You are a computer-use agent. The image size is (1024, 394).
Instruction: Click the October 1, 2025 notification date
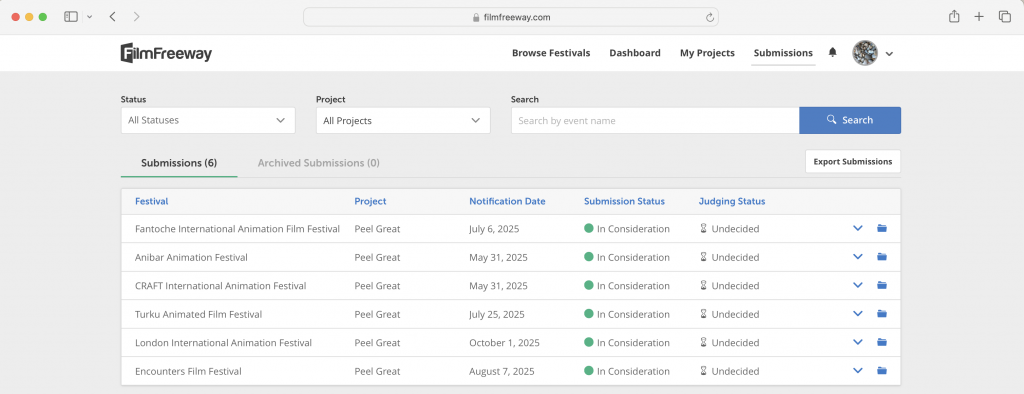[x=504, y=342]
